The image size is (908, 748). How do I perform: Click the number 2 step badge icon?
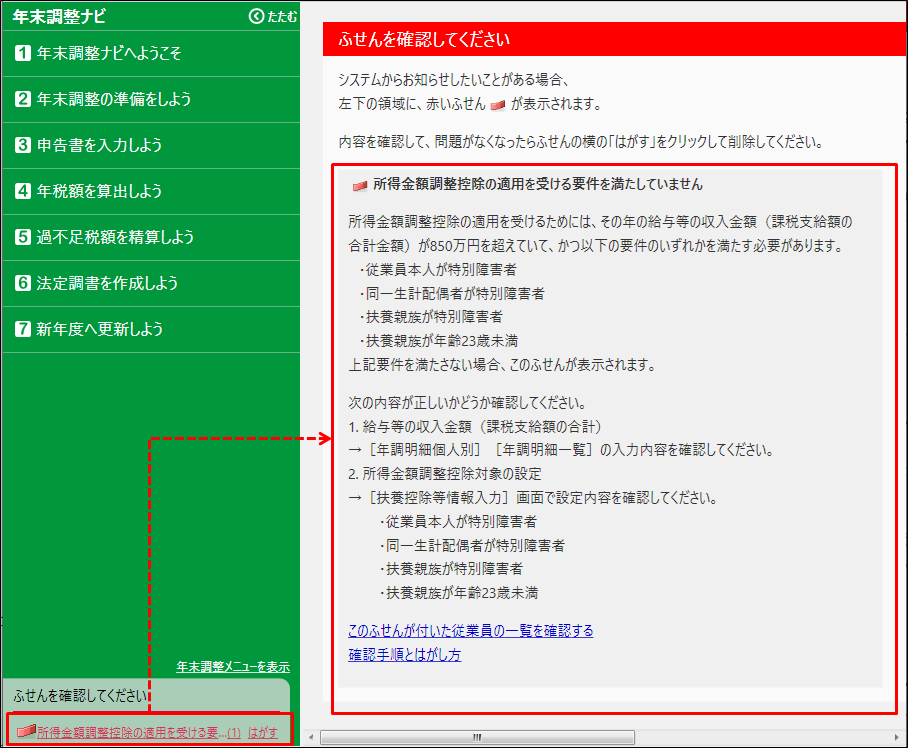[x=23, y=99]
